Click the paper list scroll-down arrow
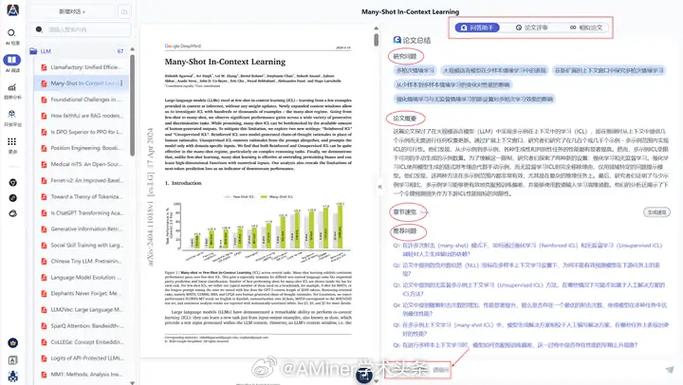Screen dimensions: 683x385 pyautogui.click(x=132, y=382)
